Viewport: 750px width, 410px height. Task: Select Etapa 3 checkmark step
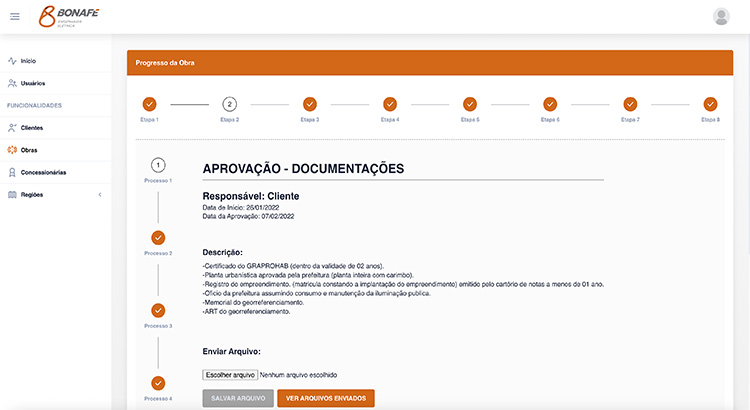pos(310,104)
